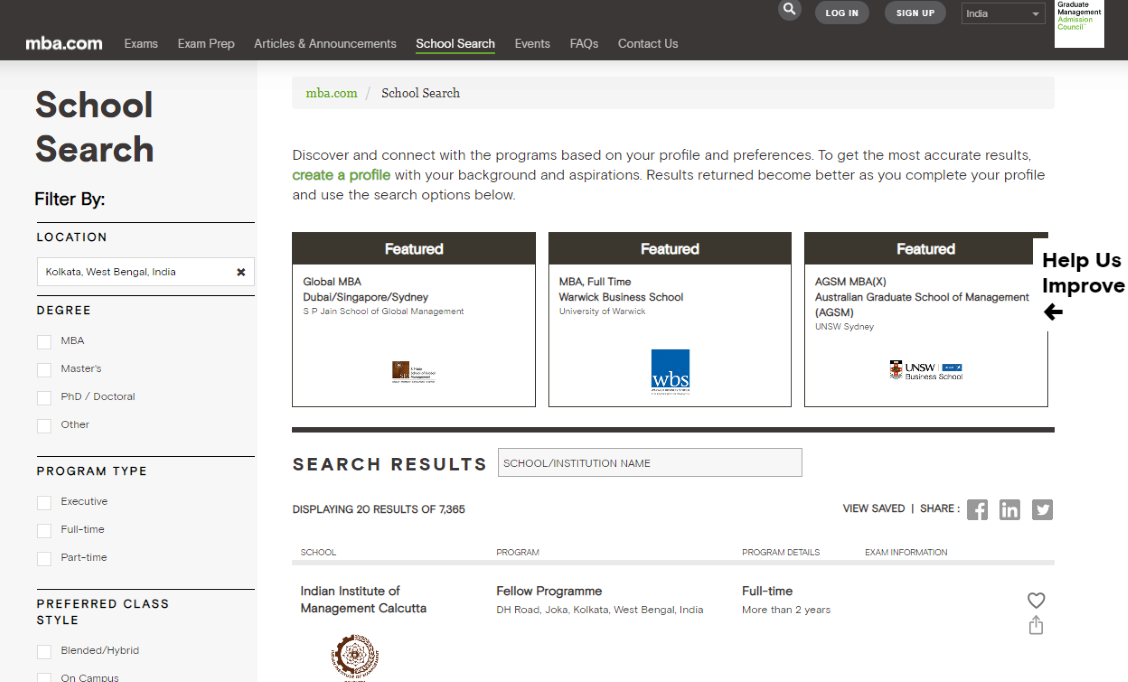The width and height of the screenshot is (1128, 682).
Task: Focus the School/Institution Name search box
Action: pos(650,463)
